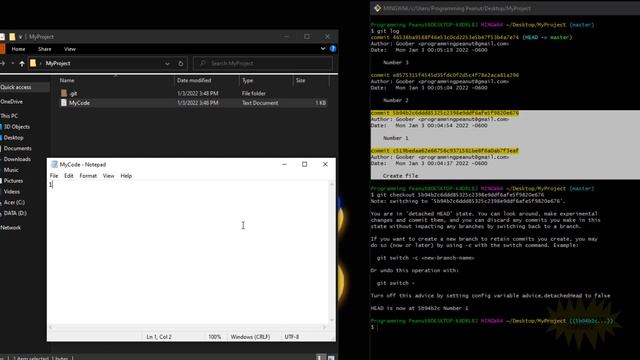Minimize the MyCode Notepad window
This screenshot has height=360, width=640.
coord(284,164)
